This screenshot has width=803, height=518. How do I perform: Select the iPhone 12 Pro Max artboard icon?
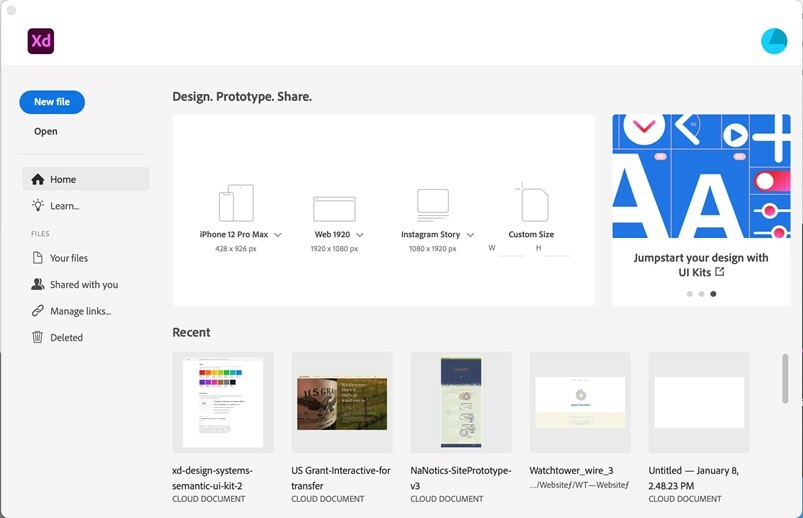pyautogui.click(x=236, y=203)
